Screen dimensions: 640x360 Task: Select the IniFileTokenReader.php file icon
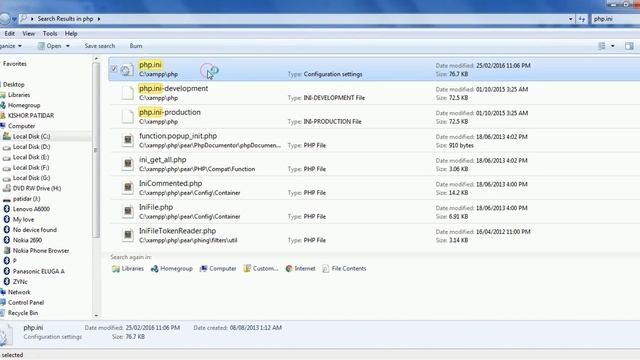coord(127,235)
